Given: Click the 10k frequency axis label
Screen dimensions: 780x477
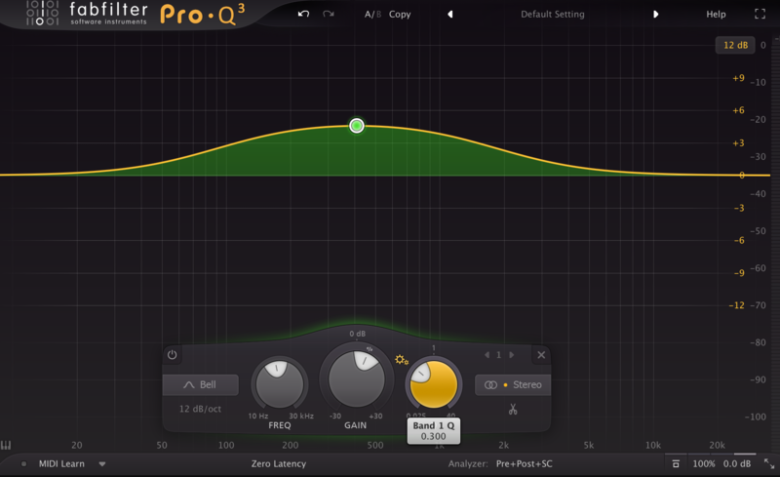Looking at the screenshot, I should click(x=653, y=445).
